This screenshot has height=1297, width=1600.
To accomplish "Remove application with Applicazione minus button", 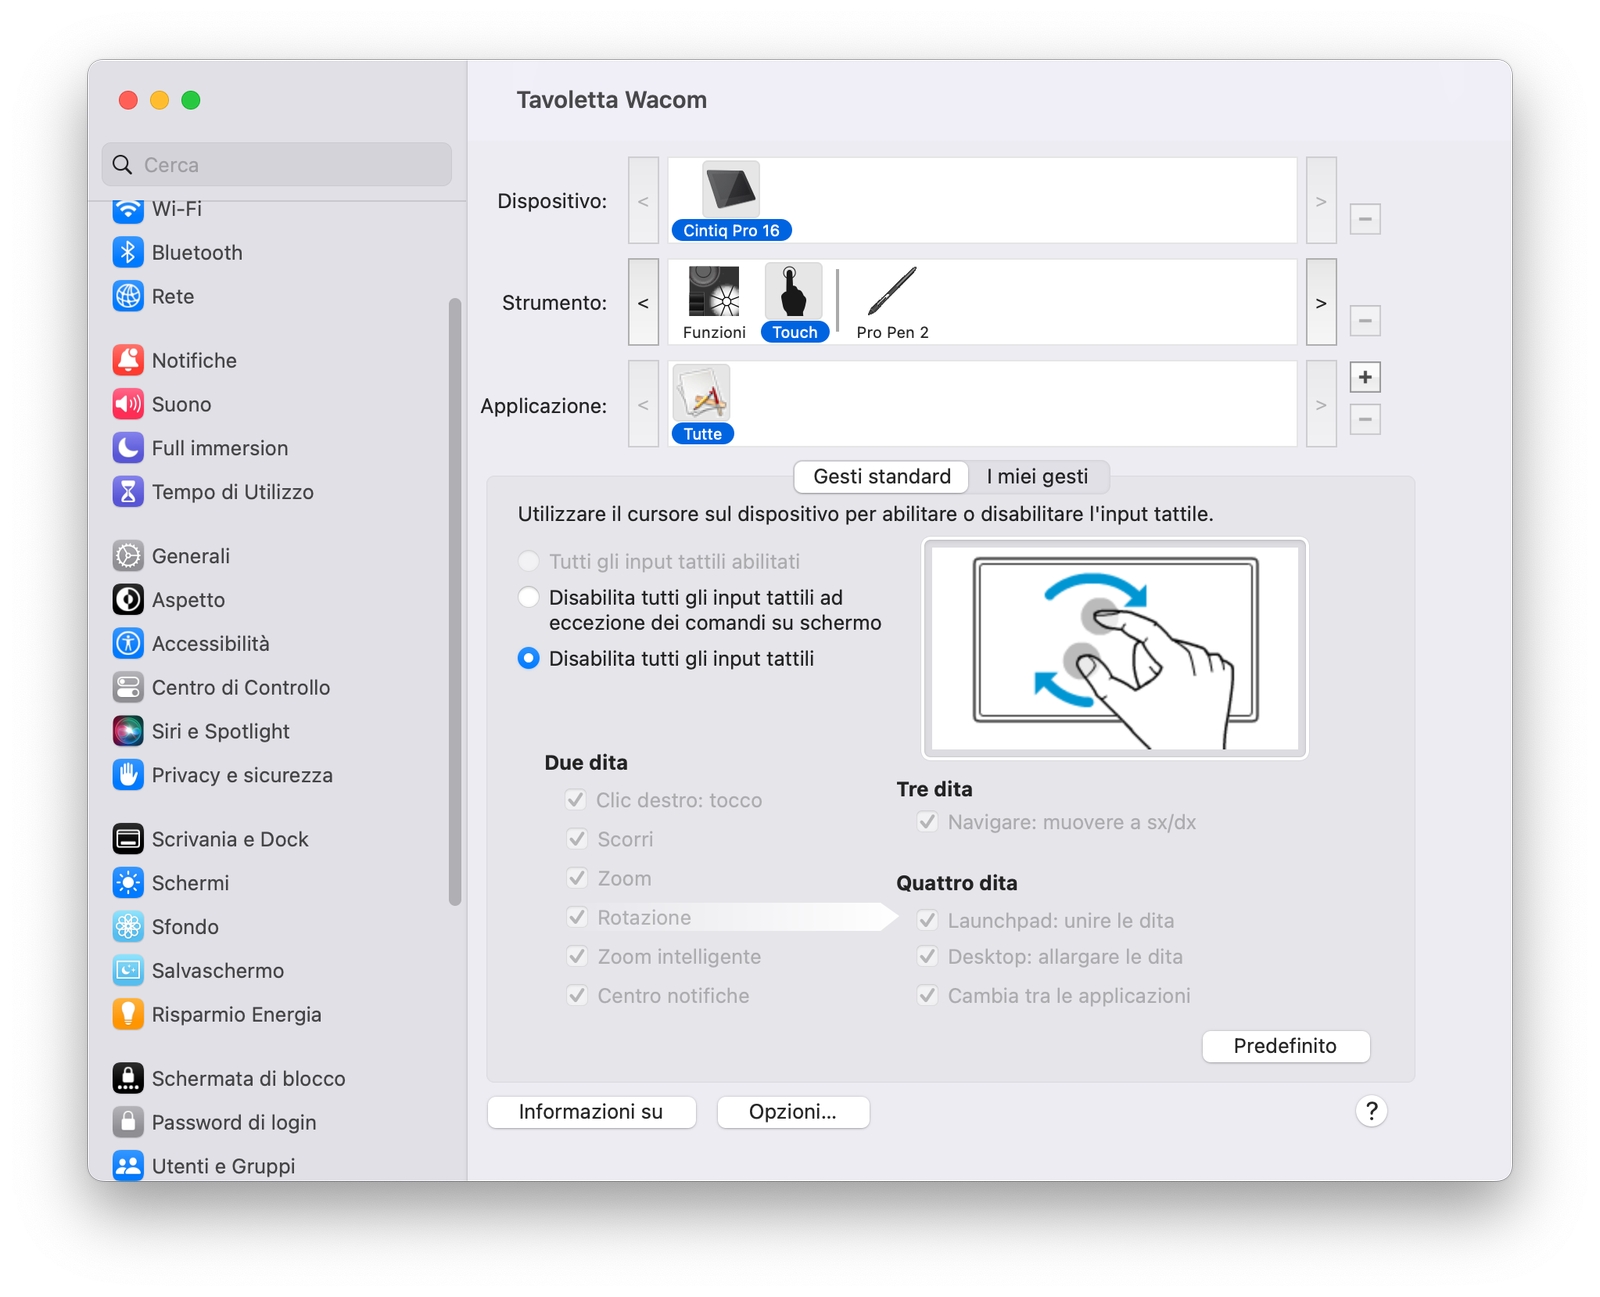I will click(1365, 419).
